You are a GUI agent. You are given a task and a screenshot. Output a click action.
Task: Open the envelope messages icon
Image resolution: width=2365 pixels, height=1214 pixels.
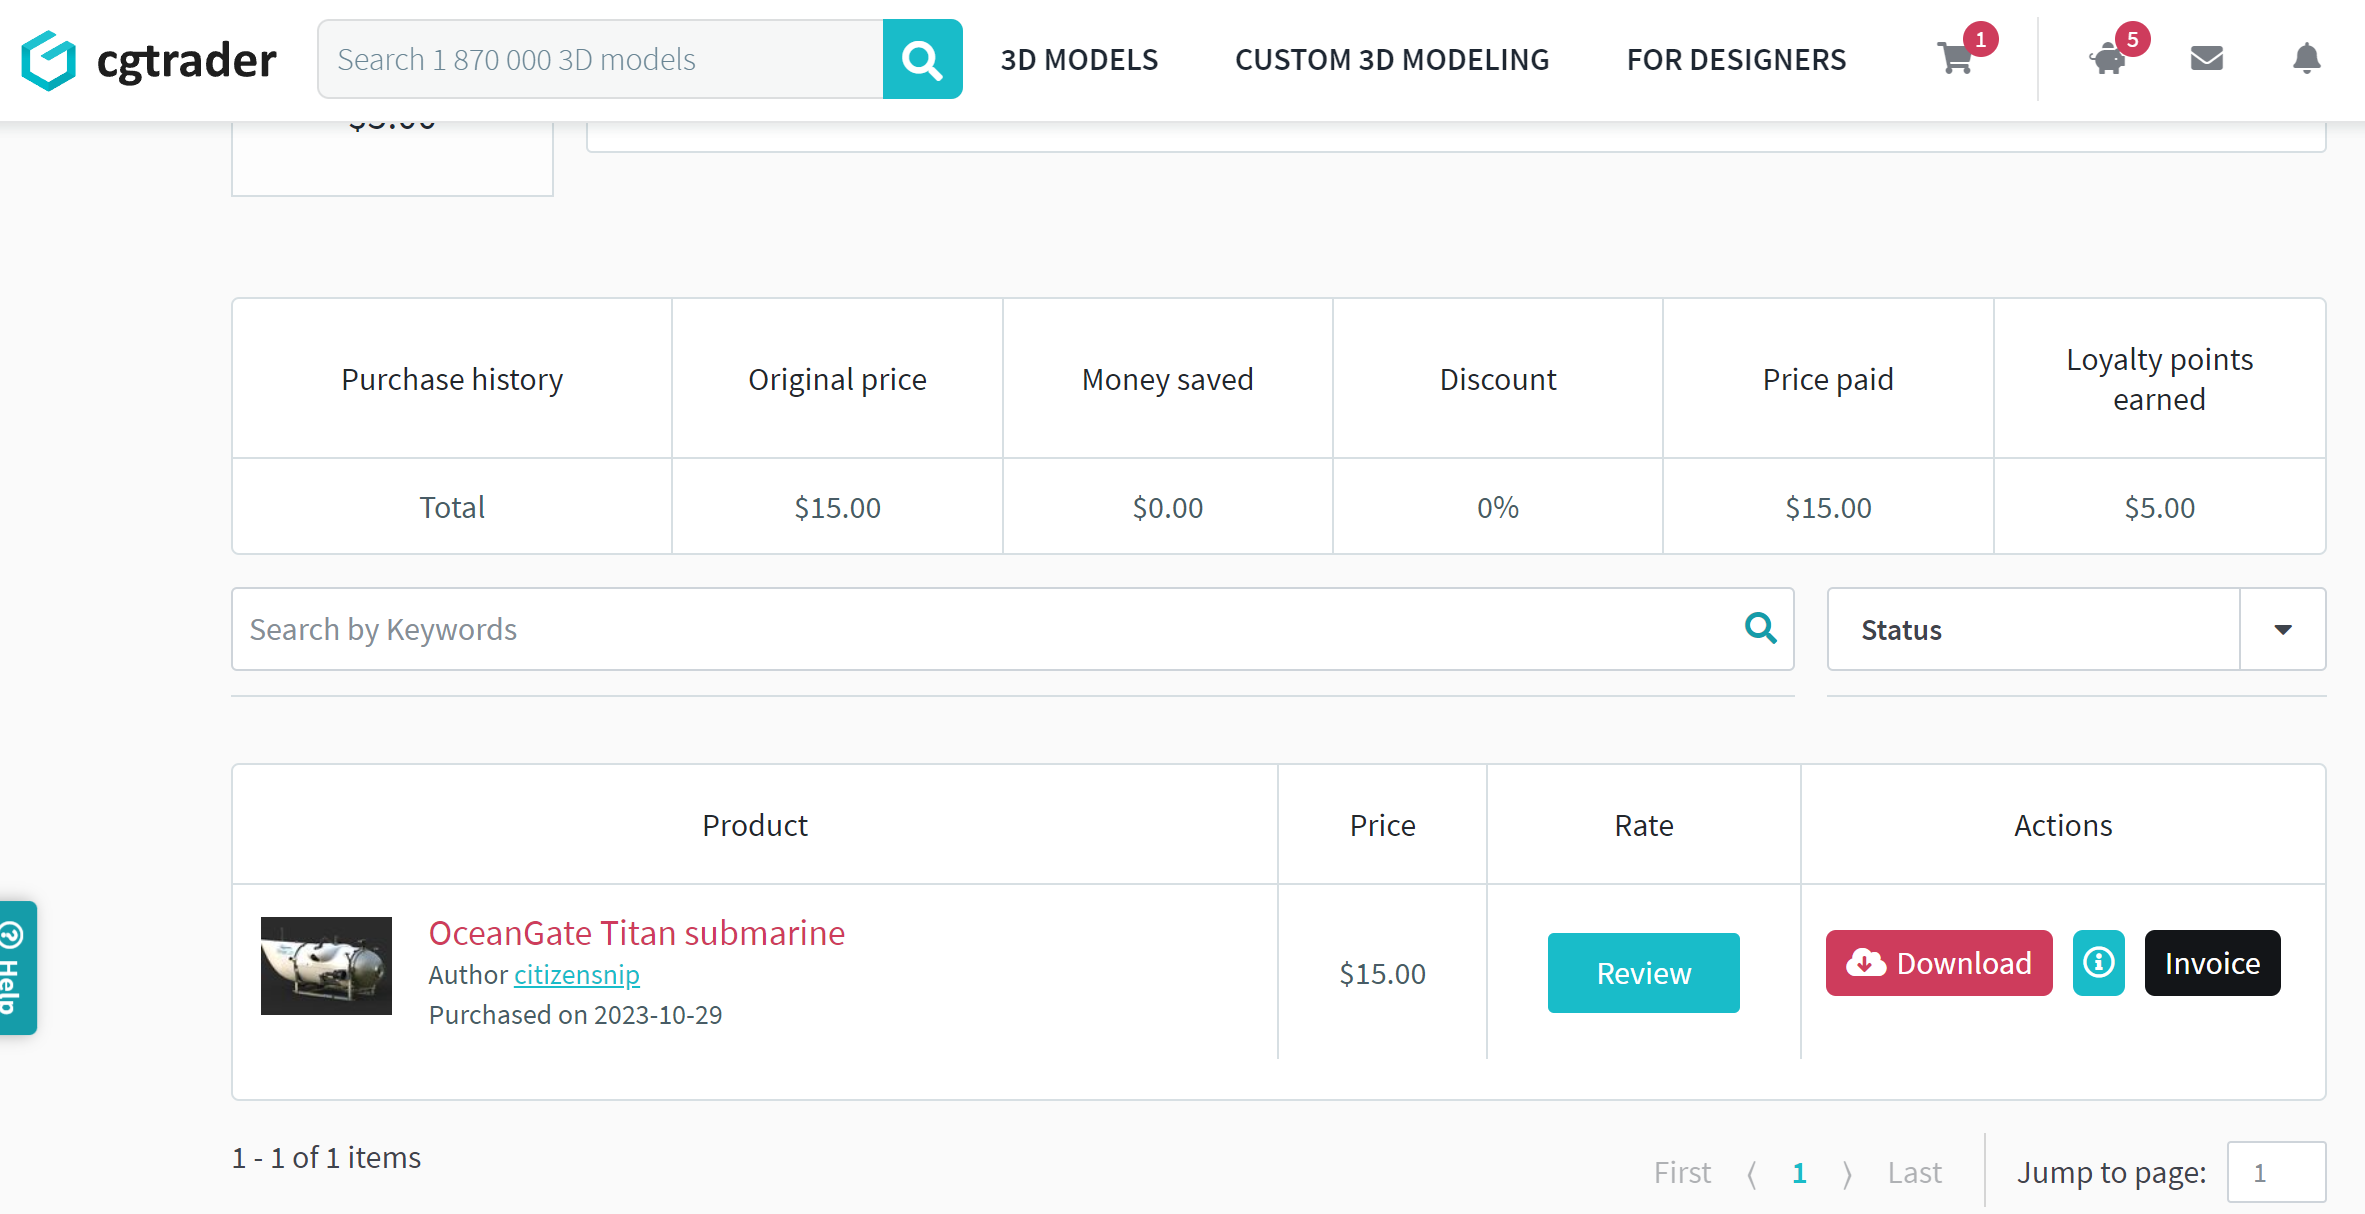[x=2206, y=59]
